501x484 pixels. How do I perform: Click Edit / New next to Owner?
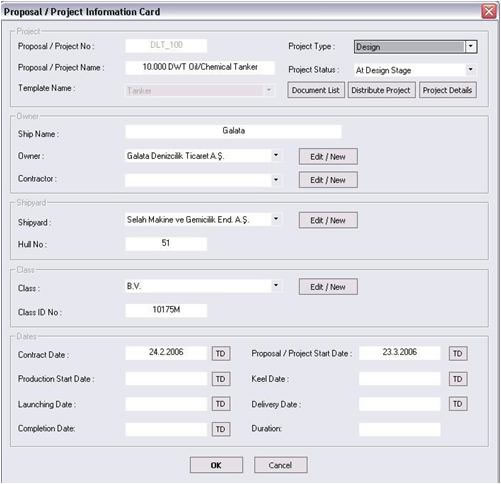[x=328, y=157]
